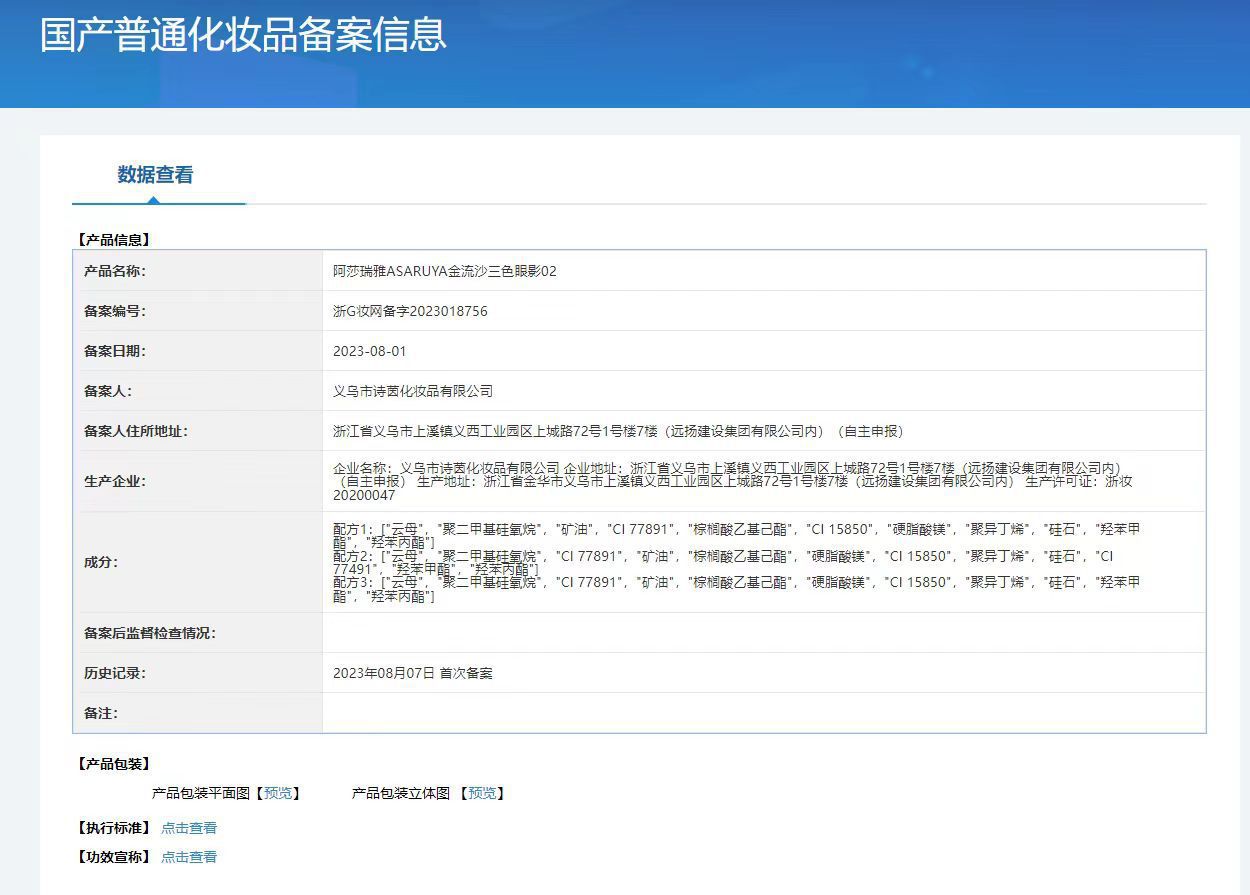Image resolution: width=1250 pixels, height=895 pixels.
Task: Click the registrant 义乌市诗茵化妆品有限公司
Action: (x=413, y=391)
